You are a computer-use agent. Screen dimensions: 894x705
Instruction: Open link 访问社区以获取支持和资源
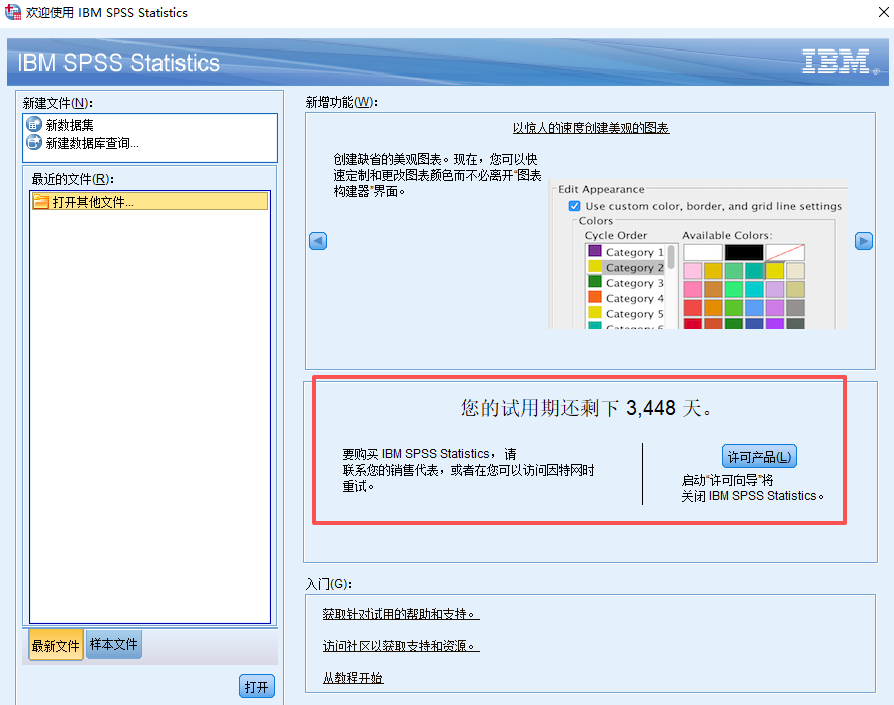click(x=401, y=646)
